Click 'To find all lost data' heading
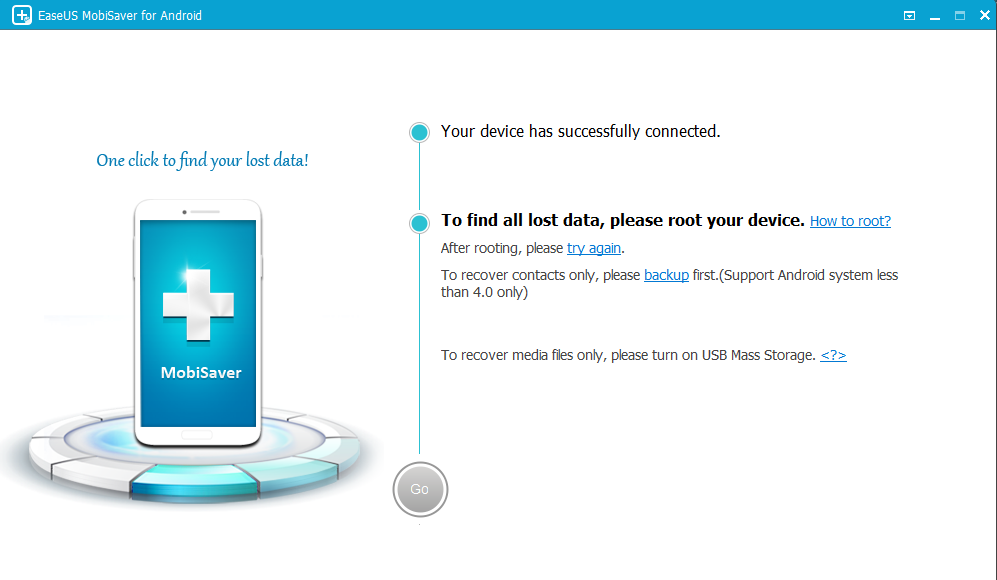This screenshot has width=997, height=580. pos(623,220)
